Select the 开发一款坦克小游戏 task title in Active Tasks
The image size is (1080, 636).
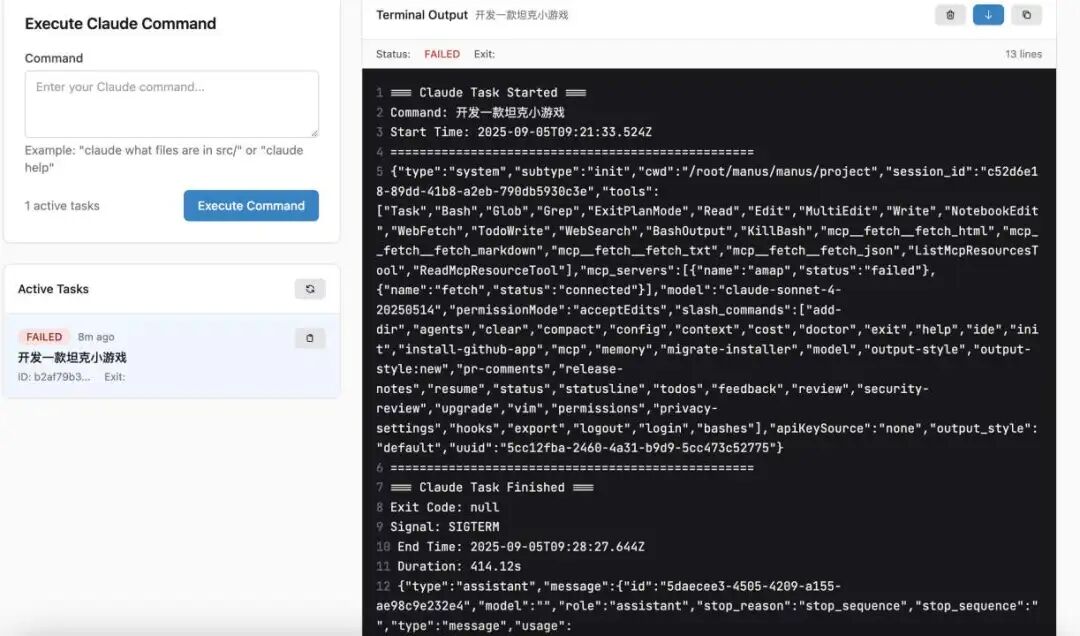coord(72,357)
